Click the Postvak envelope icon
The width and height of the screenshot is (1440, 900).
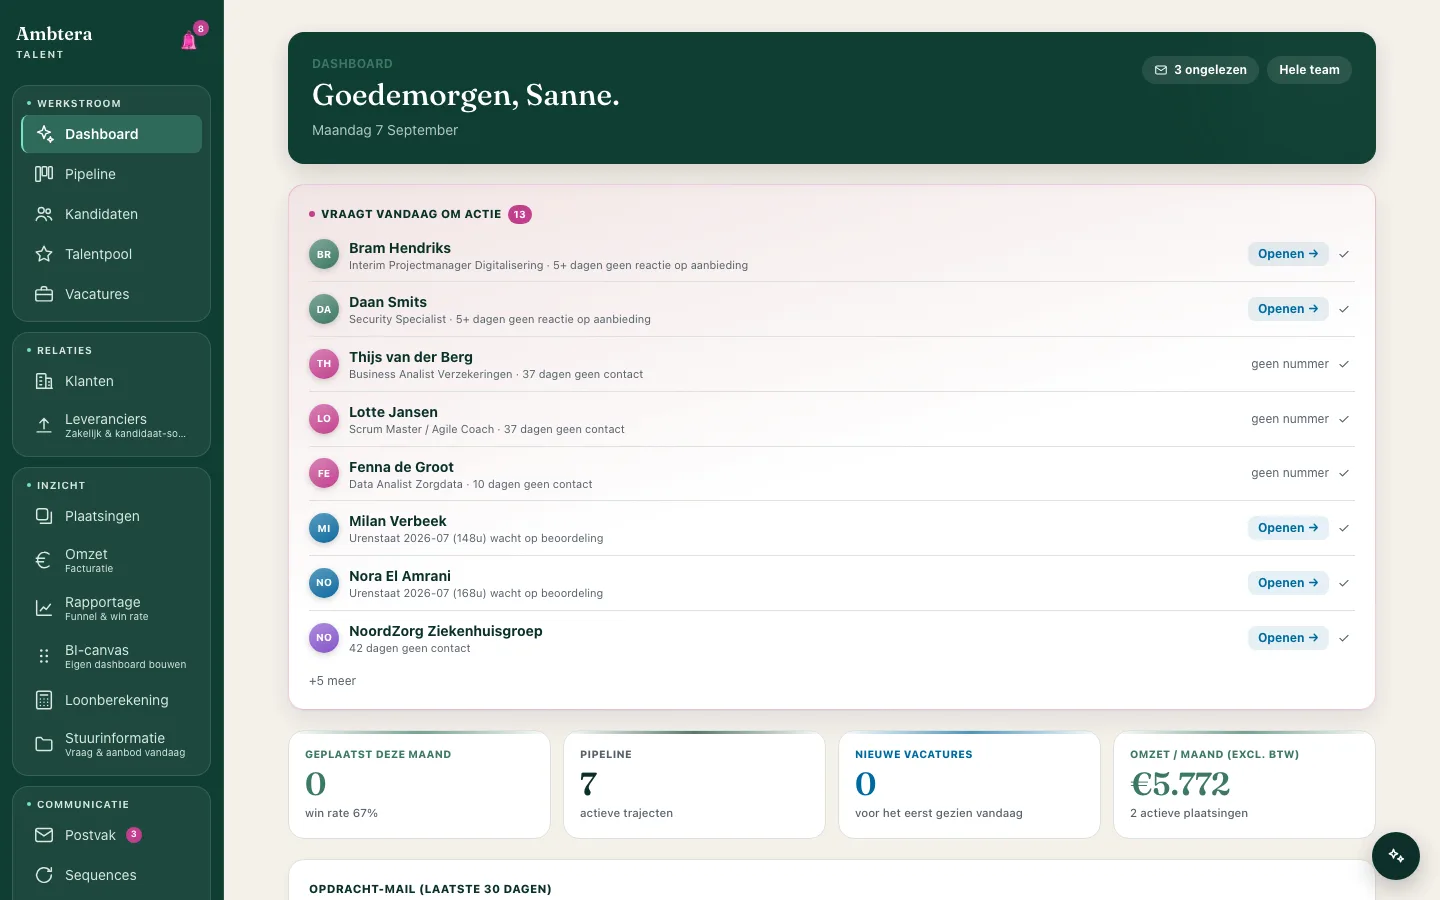pos(44,835)
